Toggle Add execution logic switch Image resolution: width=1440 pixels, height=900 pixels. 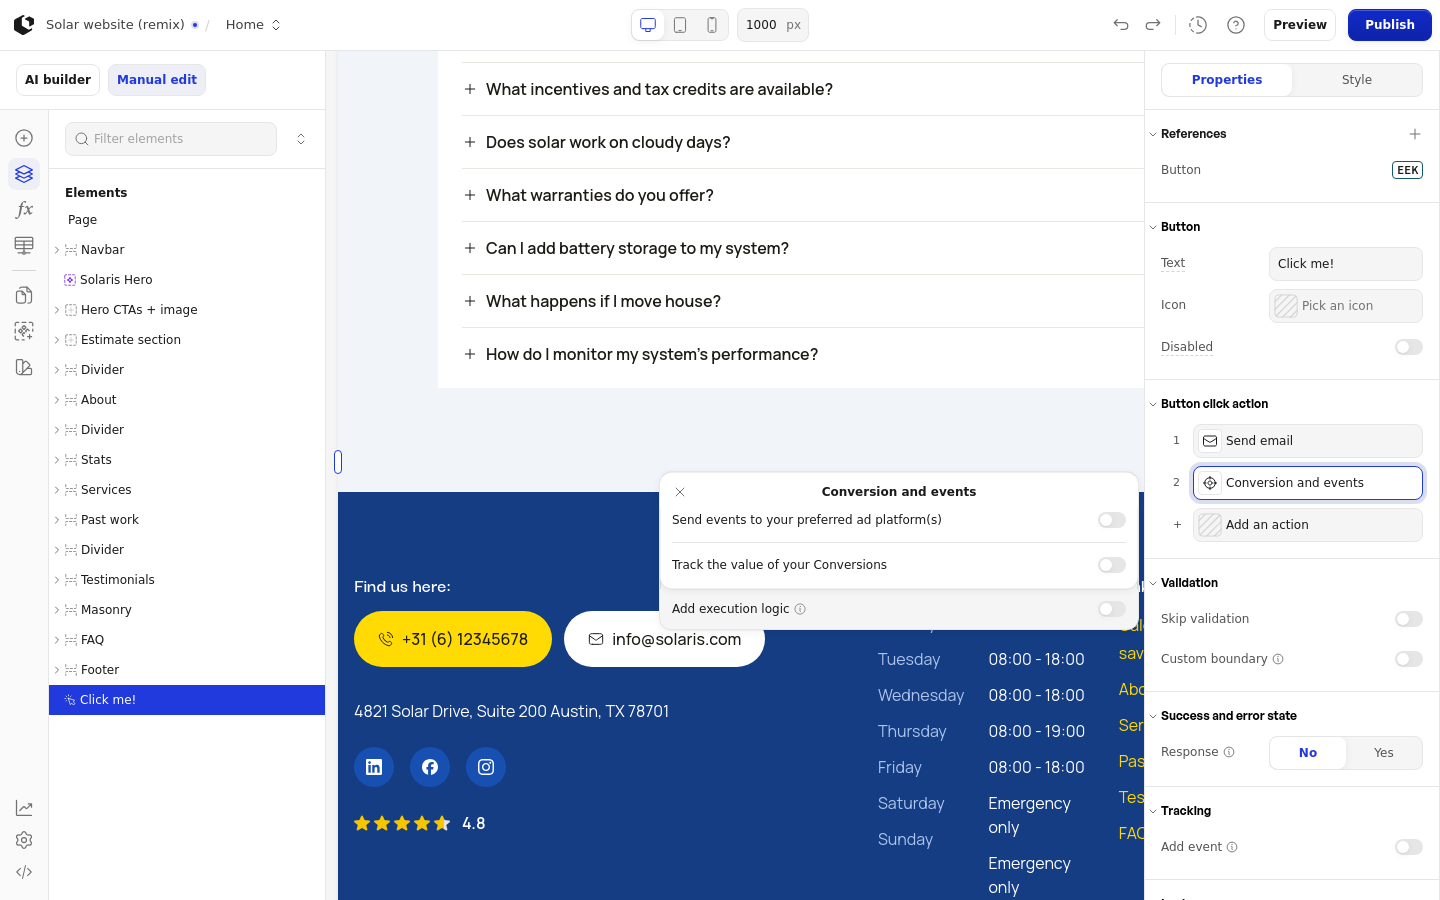(1112, 609)
